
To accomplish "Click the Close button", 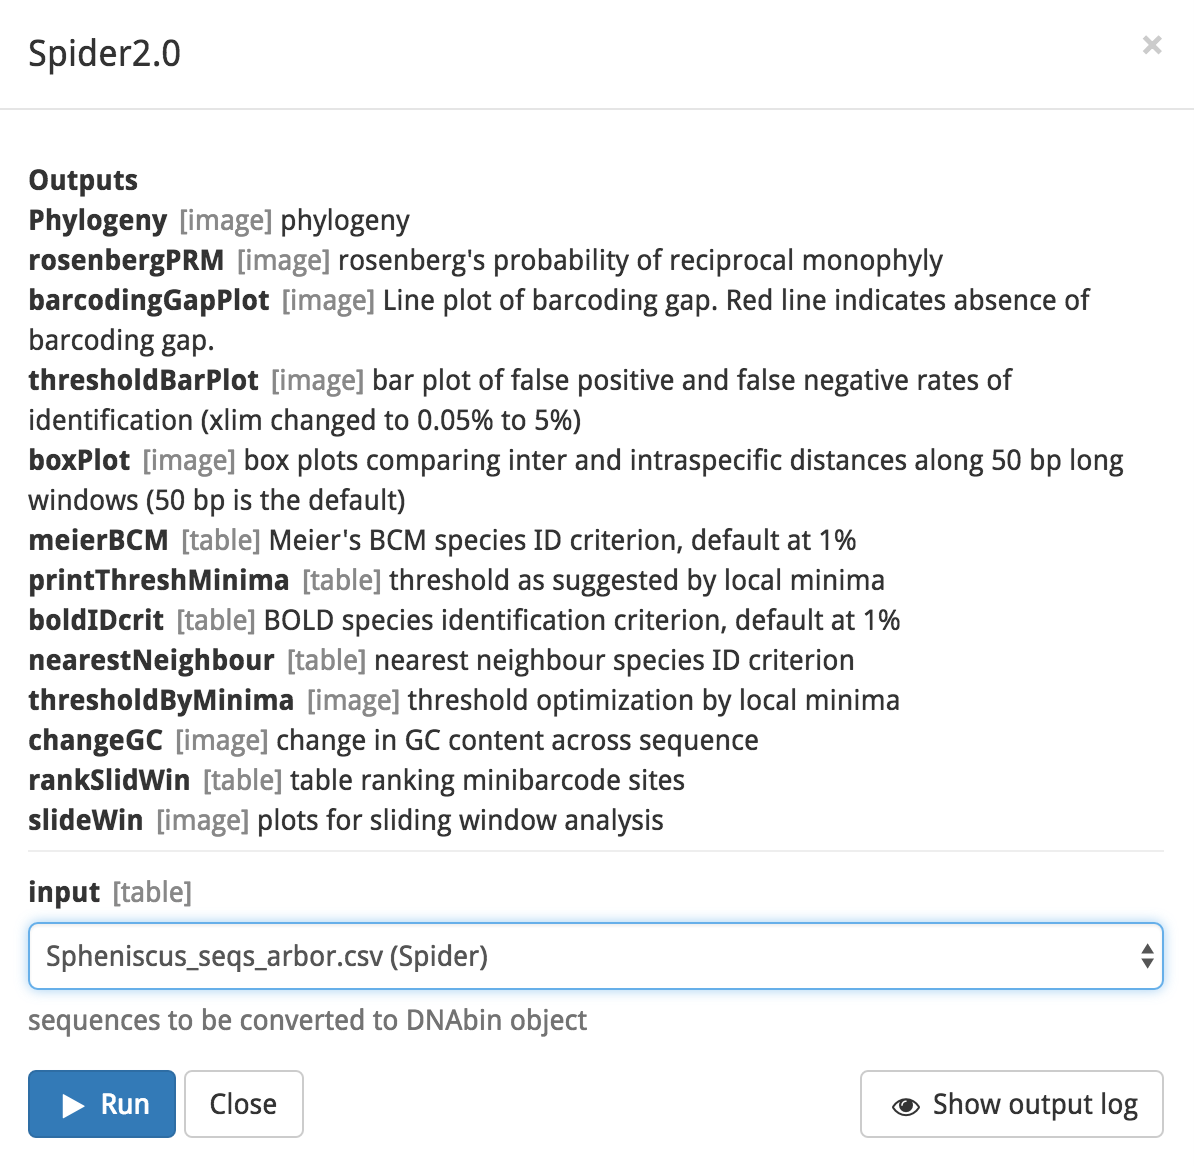I will coord(243,1104).
